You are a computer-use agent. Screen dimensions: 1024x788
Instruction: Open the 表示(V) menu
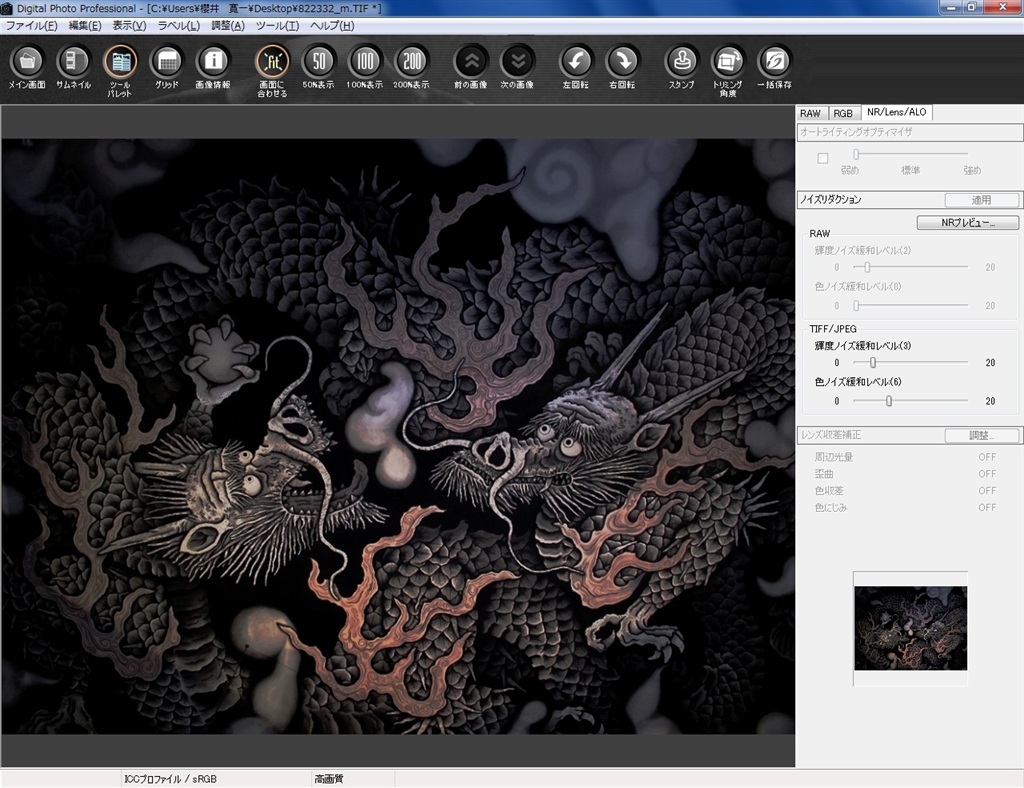tap(129, 25)
